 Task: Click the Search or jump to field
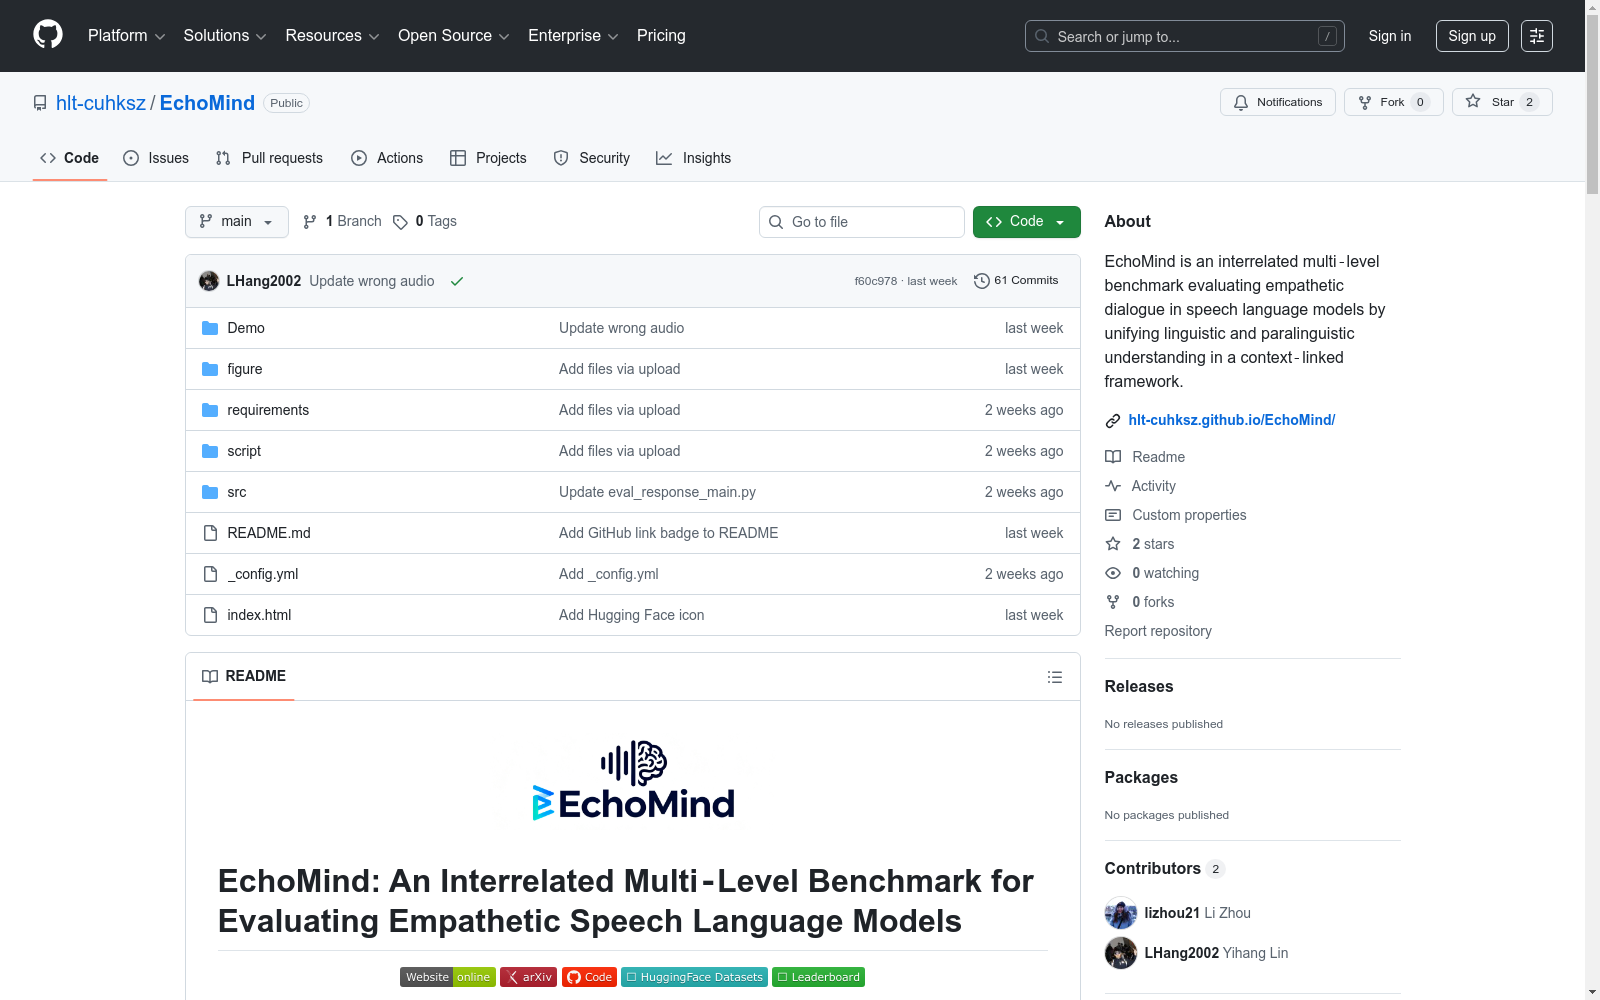click(1185, 36)
